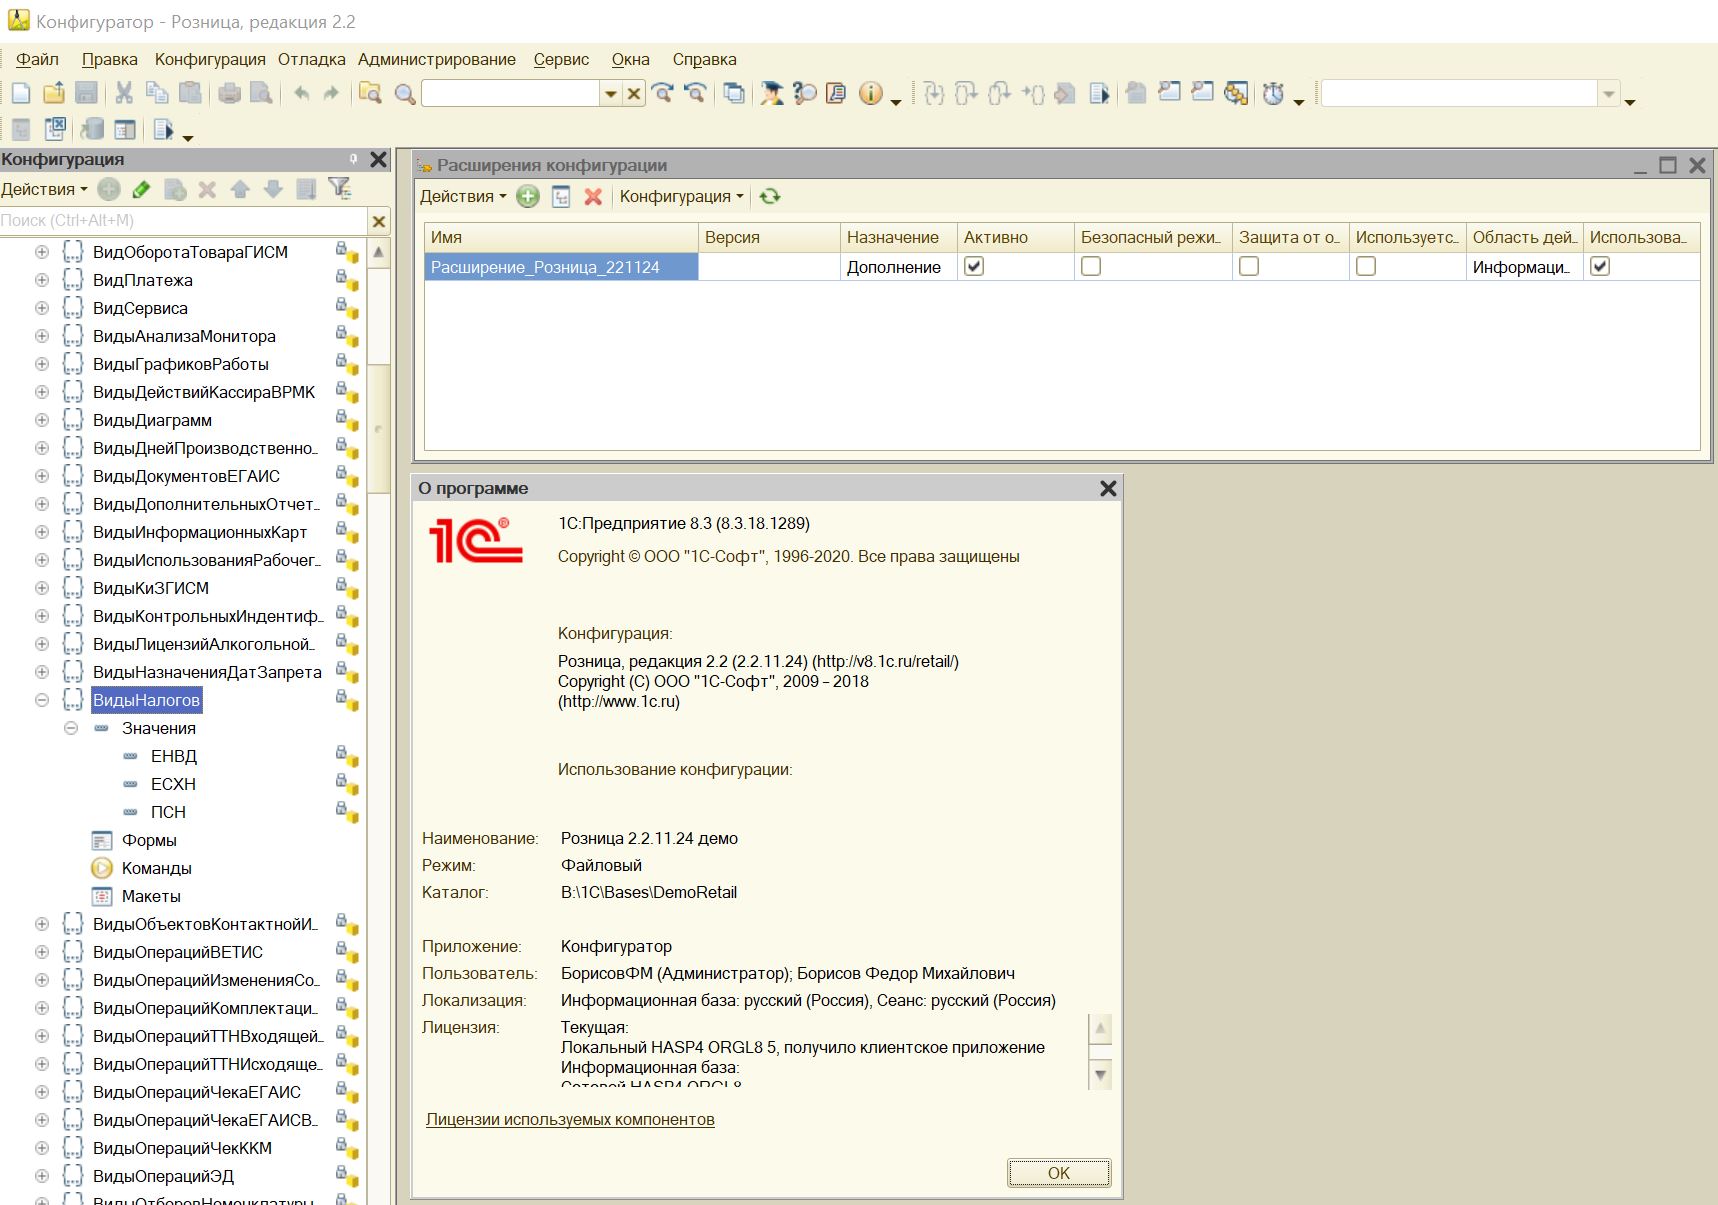This screenshot has height=1205, width=1718.
Task: Add new extension with green plus
Action: 528,197
